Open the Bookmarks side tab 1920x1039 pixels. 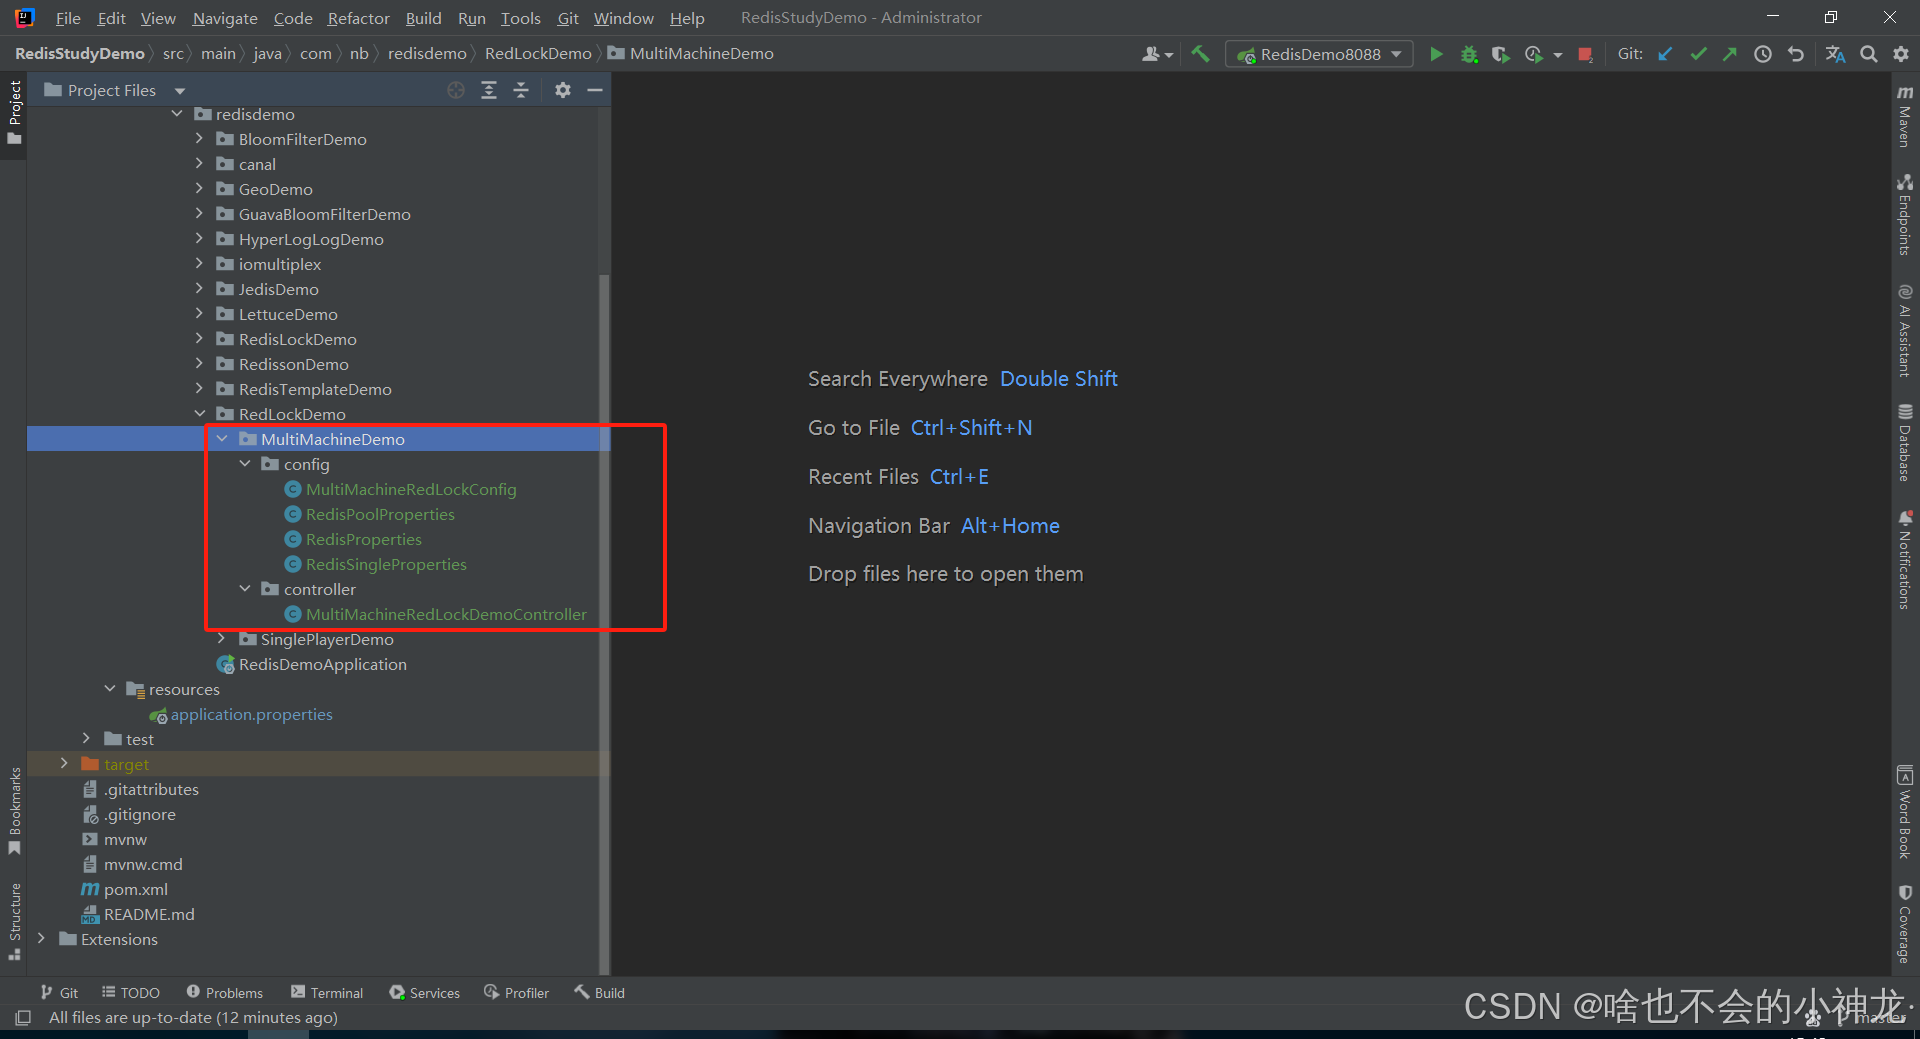14,811
